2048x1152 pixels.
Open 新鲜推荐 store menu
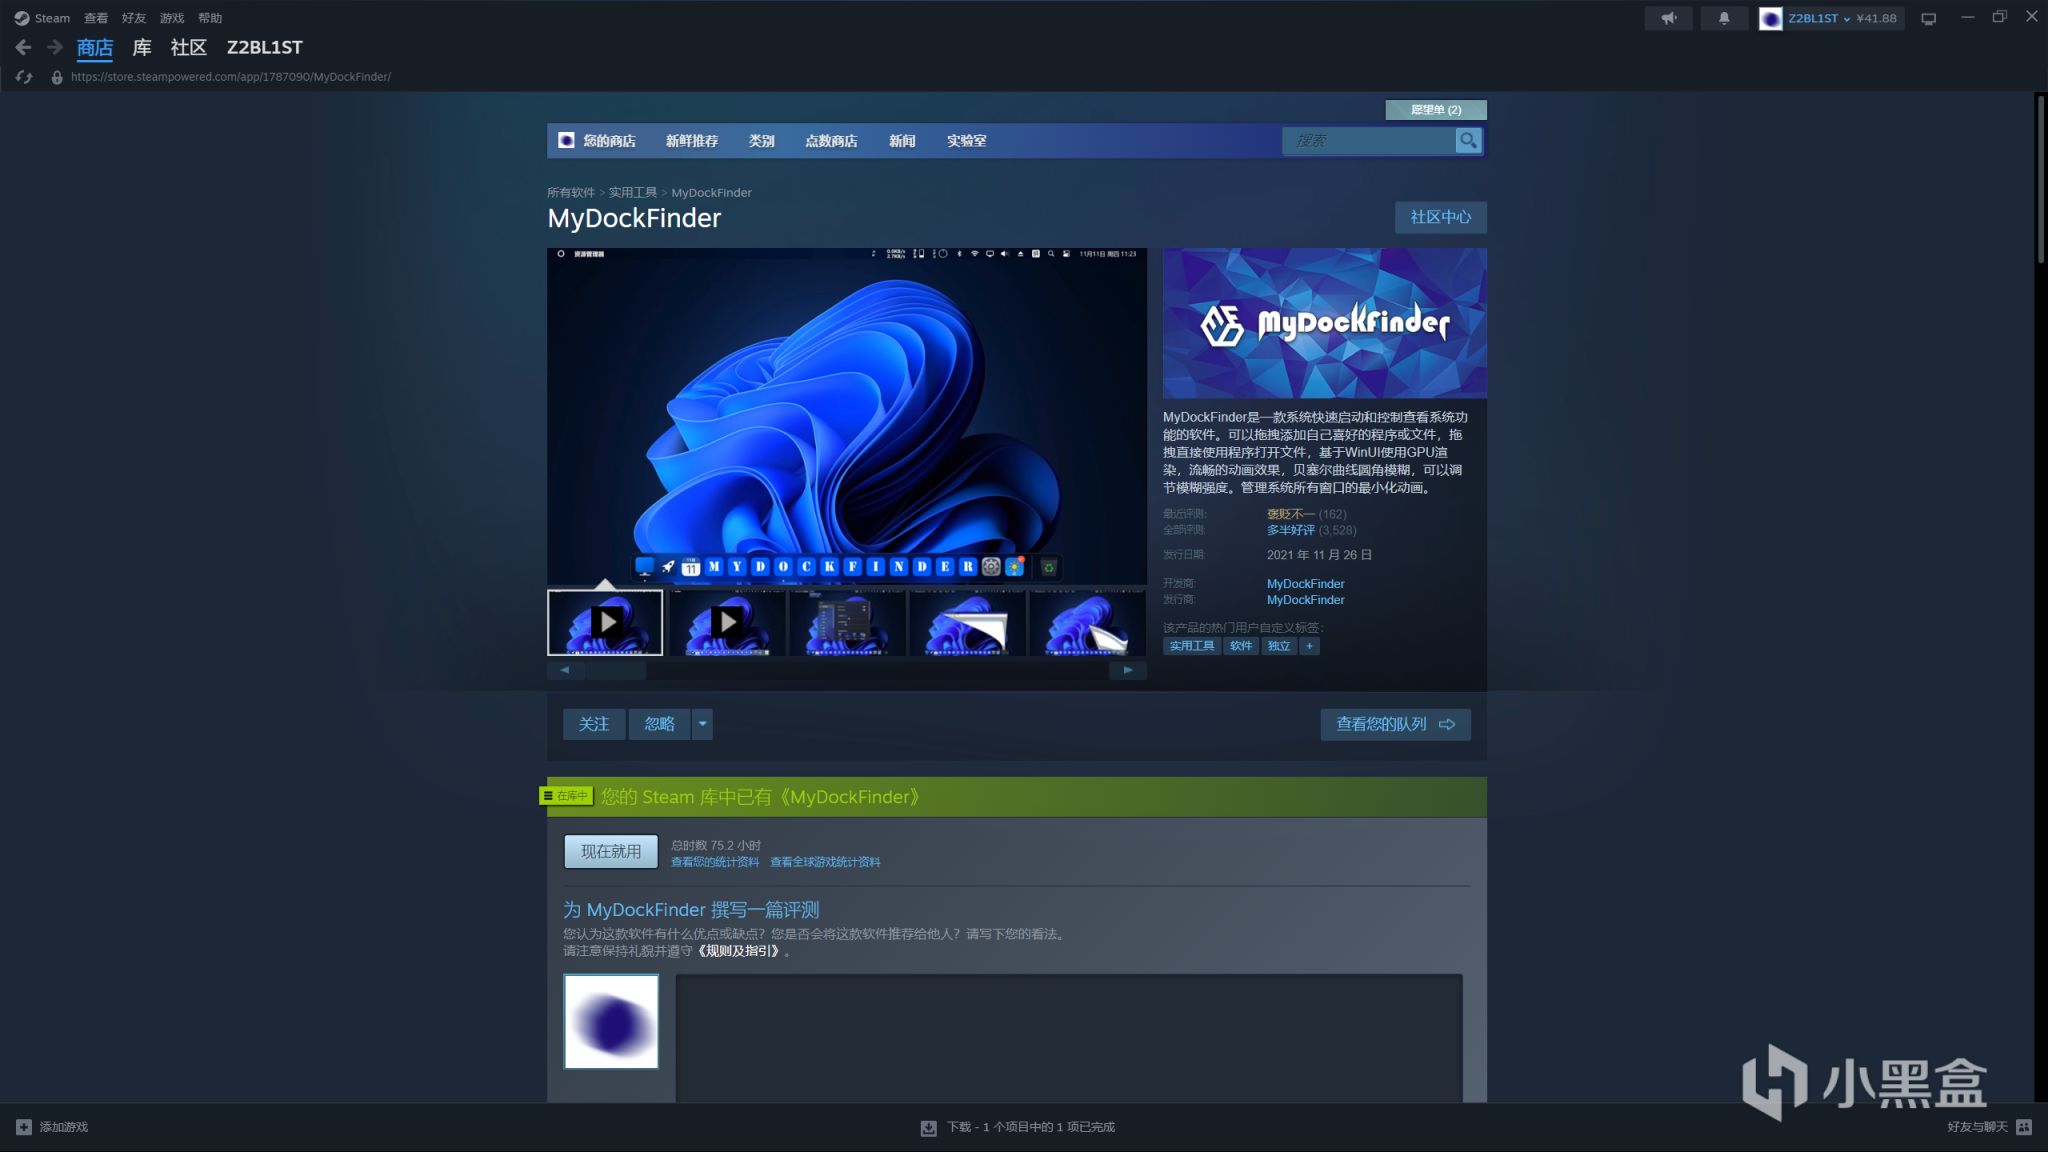(692, 141)
